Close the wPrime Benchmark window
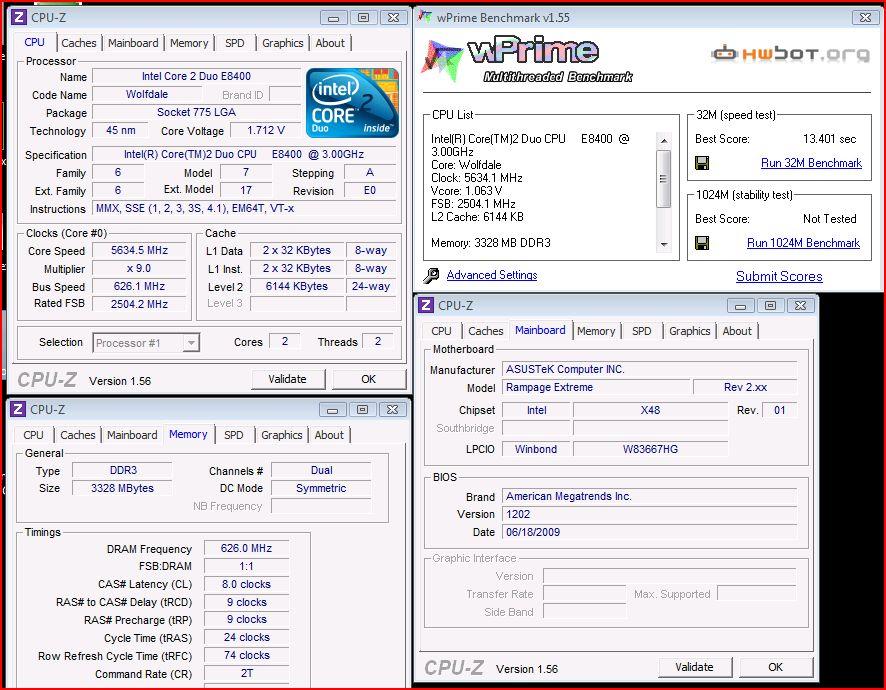Image resolution: width=886 pixels, height=690 pixels. pos(865,18)
